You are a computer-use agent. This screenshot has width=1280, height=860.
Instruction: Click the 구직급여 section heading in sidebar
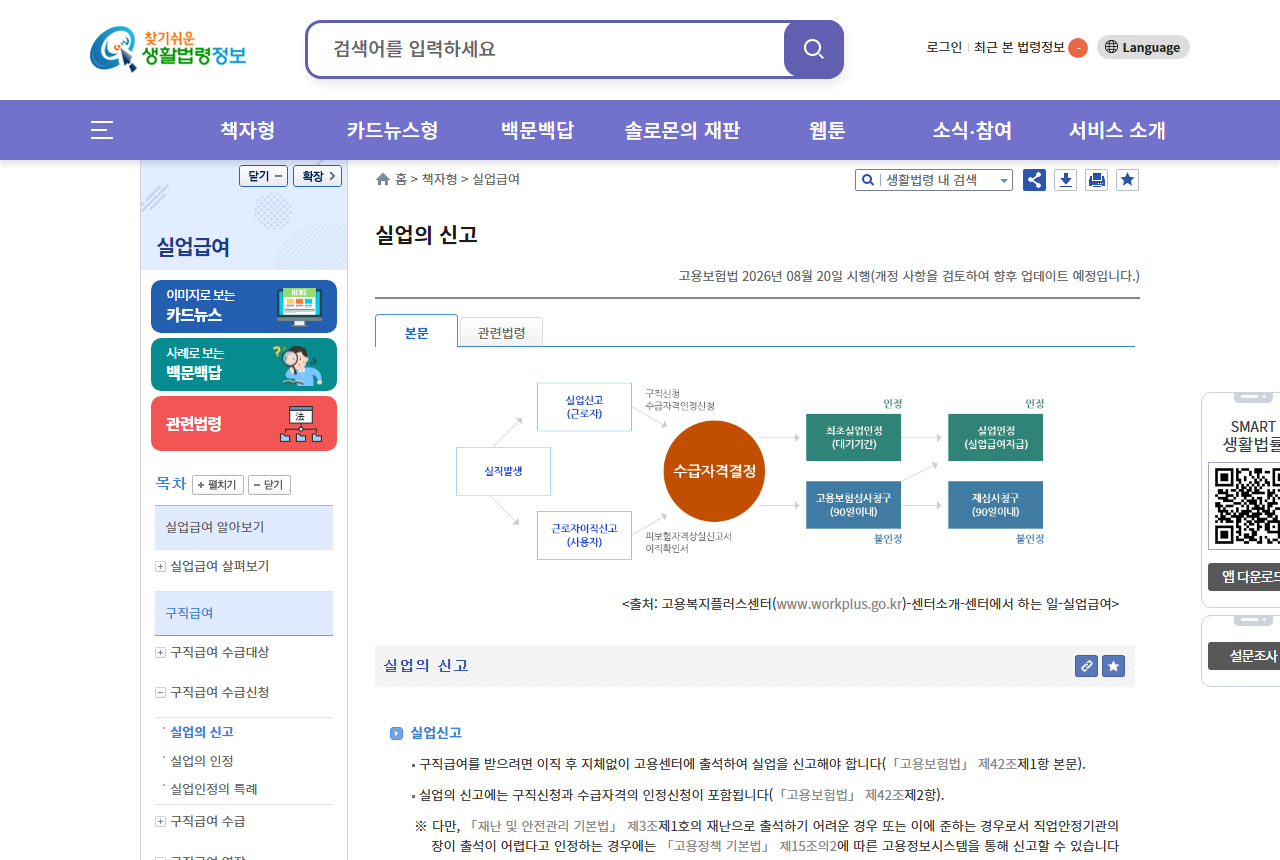244,613
